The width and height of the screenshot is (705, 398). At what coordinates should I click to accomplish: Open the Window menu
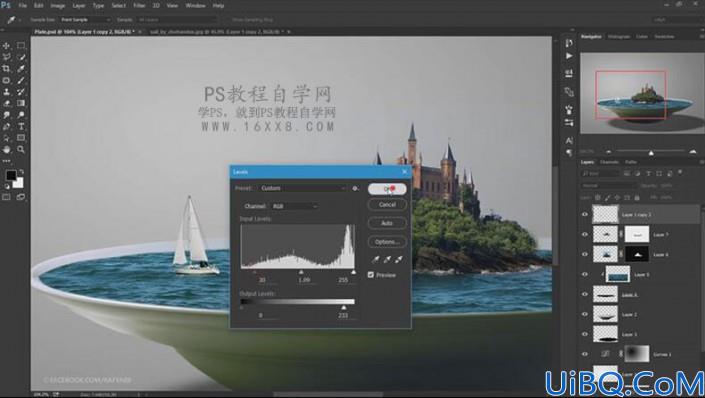(x=195, y=6)
